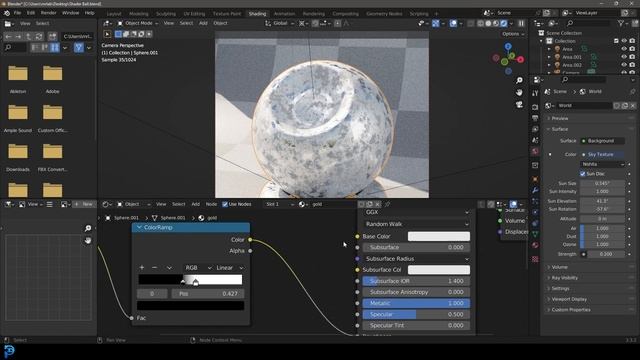Switch file browser to thumbnail display
Image resolution: width=640 pixels, height=360 pixels.
point(55,48)
